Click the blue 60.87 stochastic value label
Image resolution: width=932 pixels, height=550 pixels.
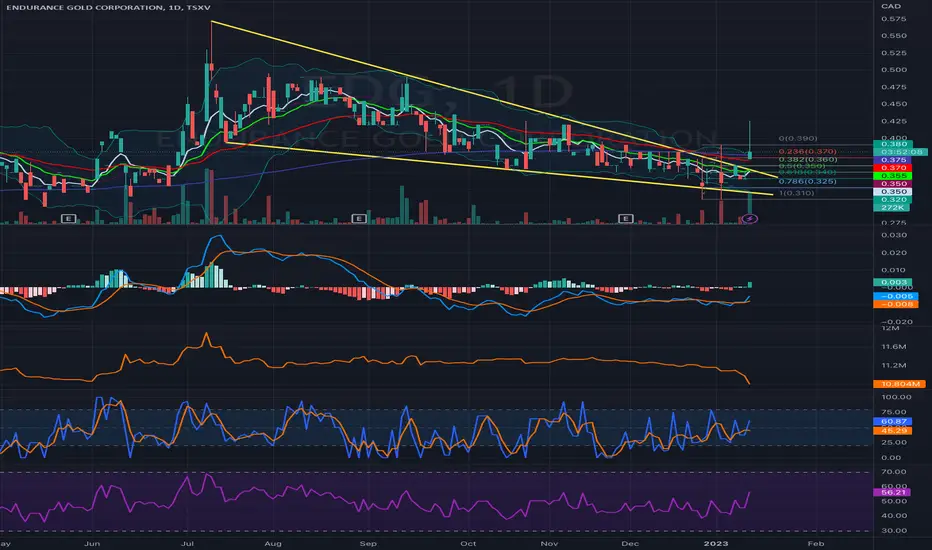point(893,422)
